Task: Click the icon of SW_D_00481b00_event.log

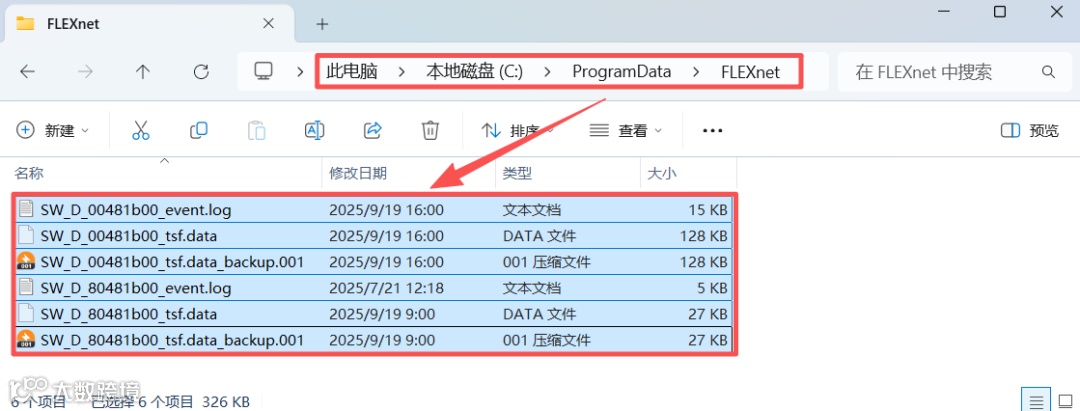Action: 26,210
